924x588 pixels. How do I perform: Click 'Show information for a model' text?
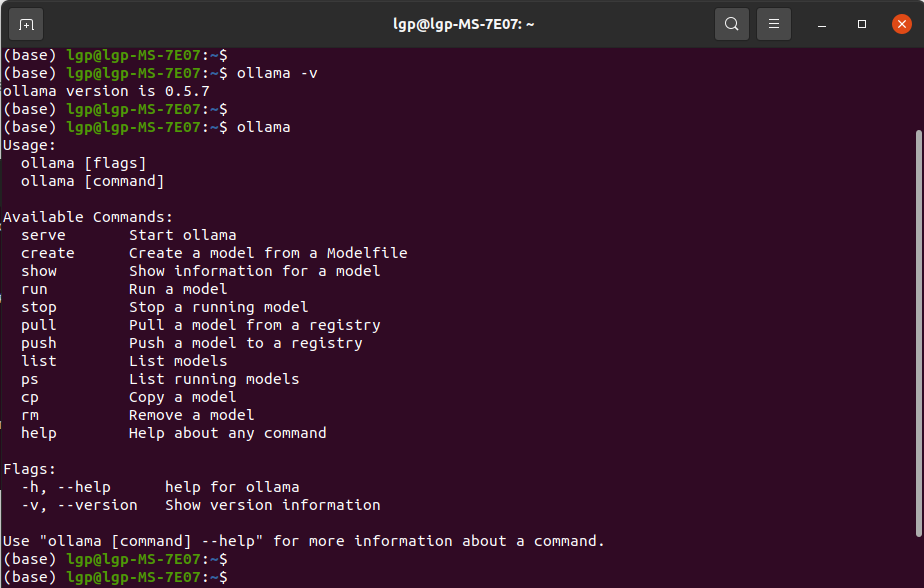255,271
